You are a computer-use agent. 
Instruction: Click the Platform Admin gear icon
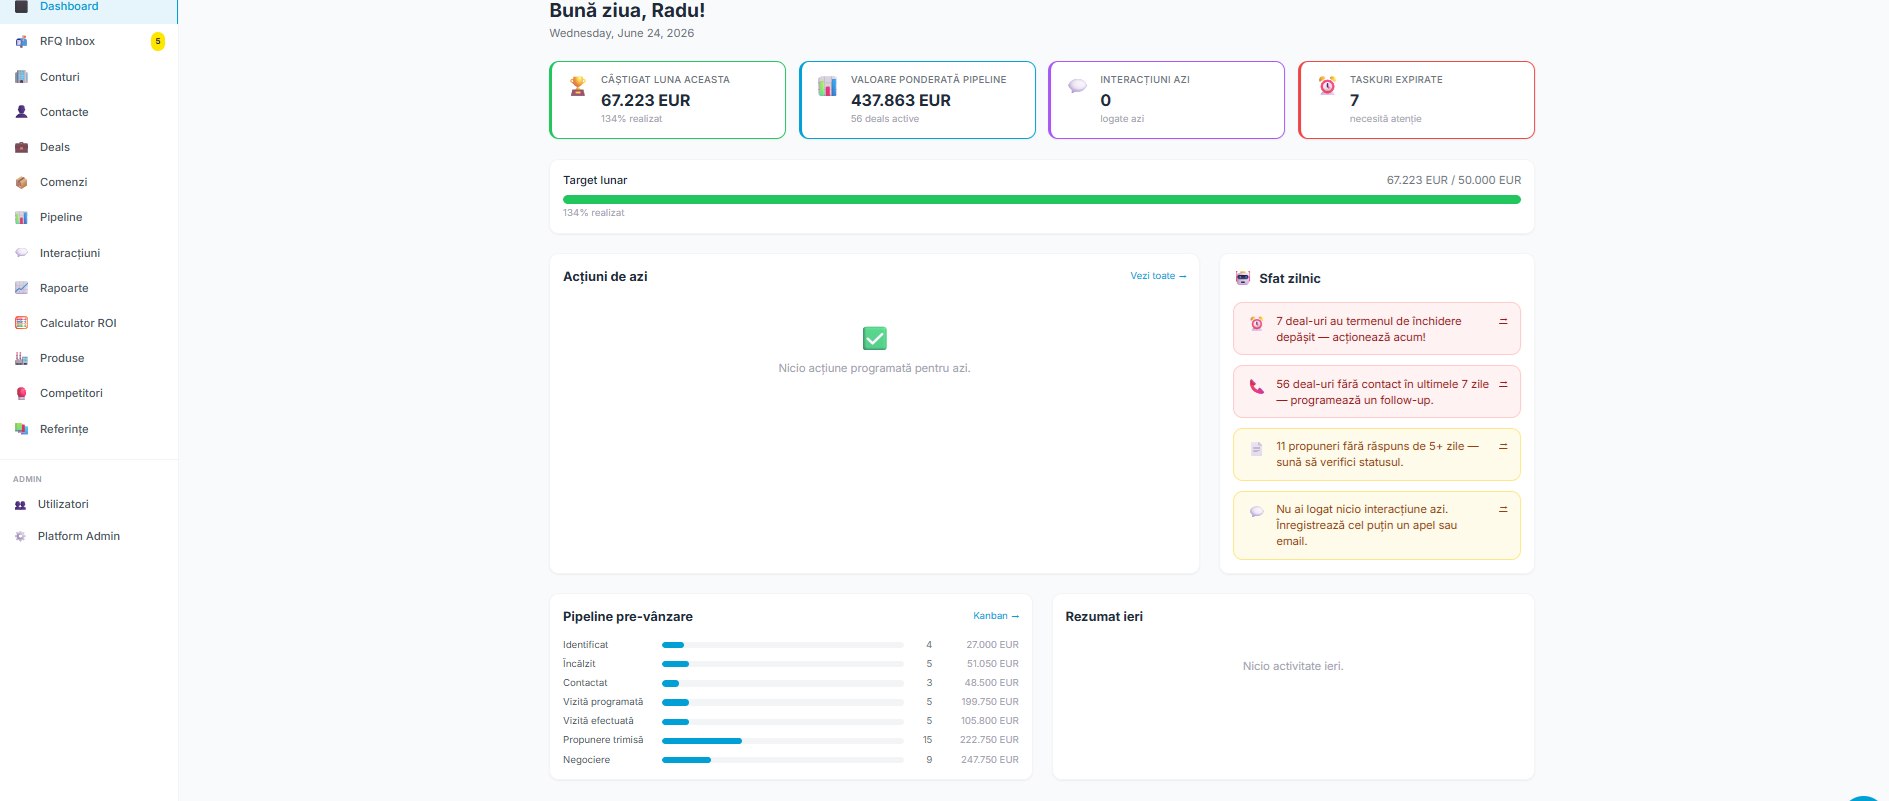click(x=20, y=537)
